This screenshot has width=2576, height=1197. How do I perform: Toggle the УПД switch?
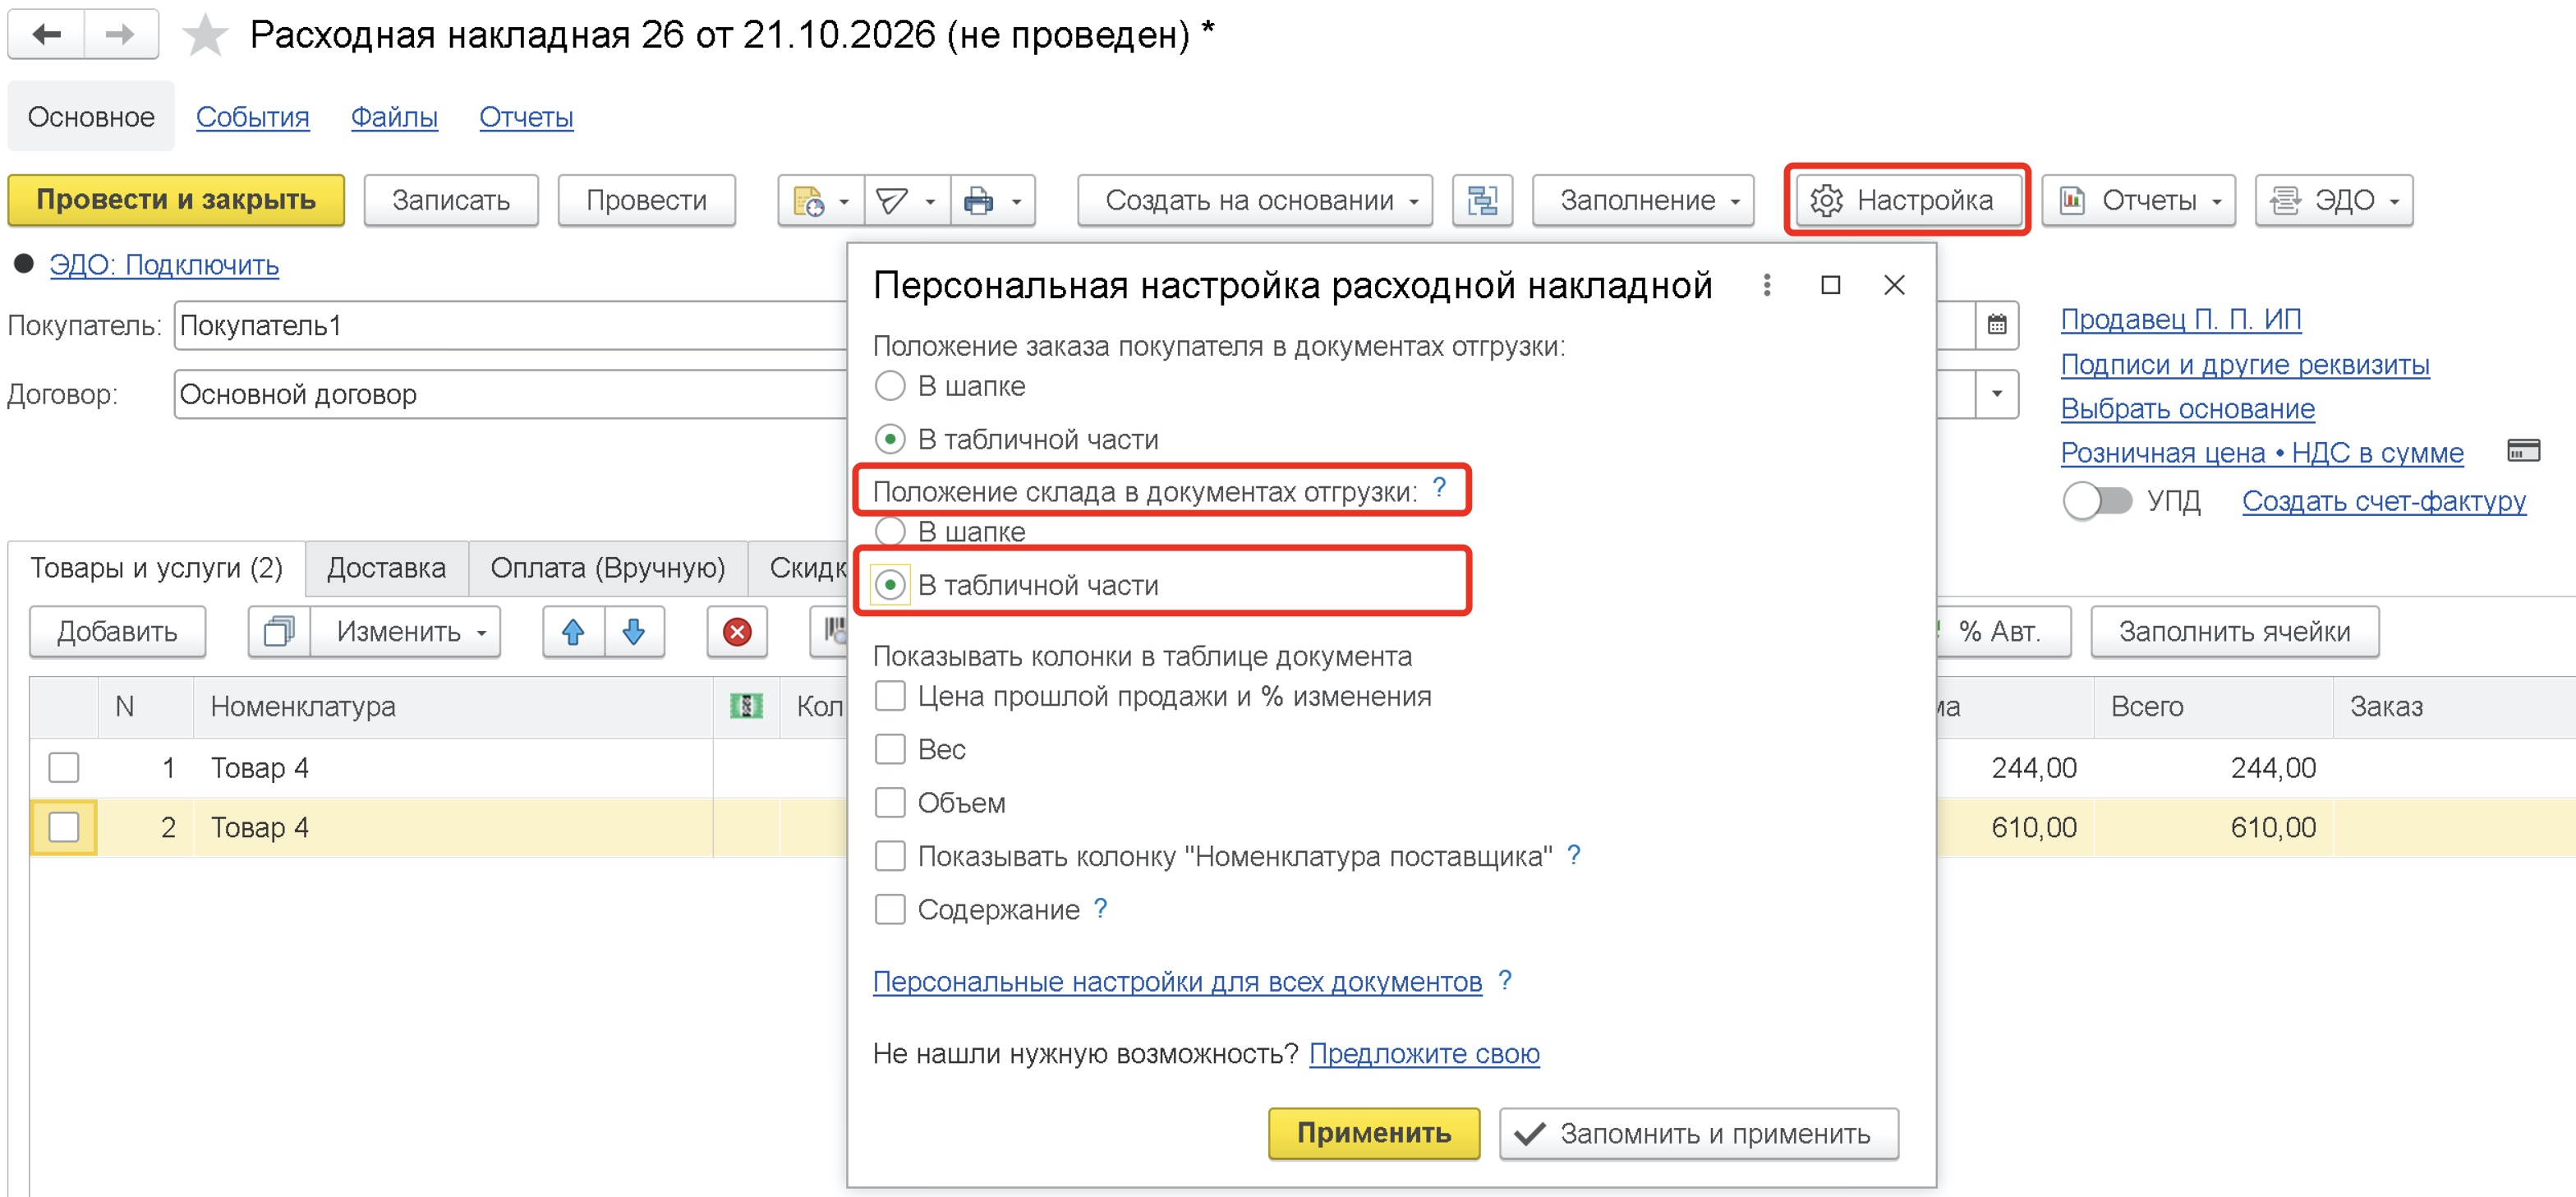(2097, 500)
